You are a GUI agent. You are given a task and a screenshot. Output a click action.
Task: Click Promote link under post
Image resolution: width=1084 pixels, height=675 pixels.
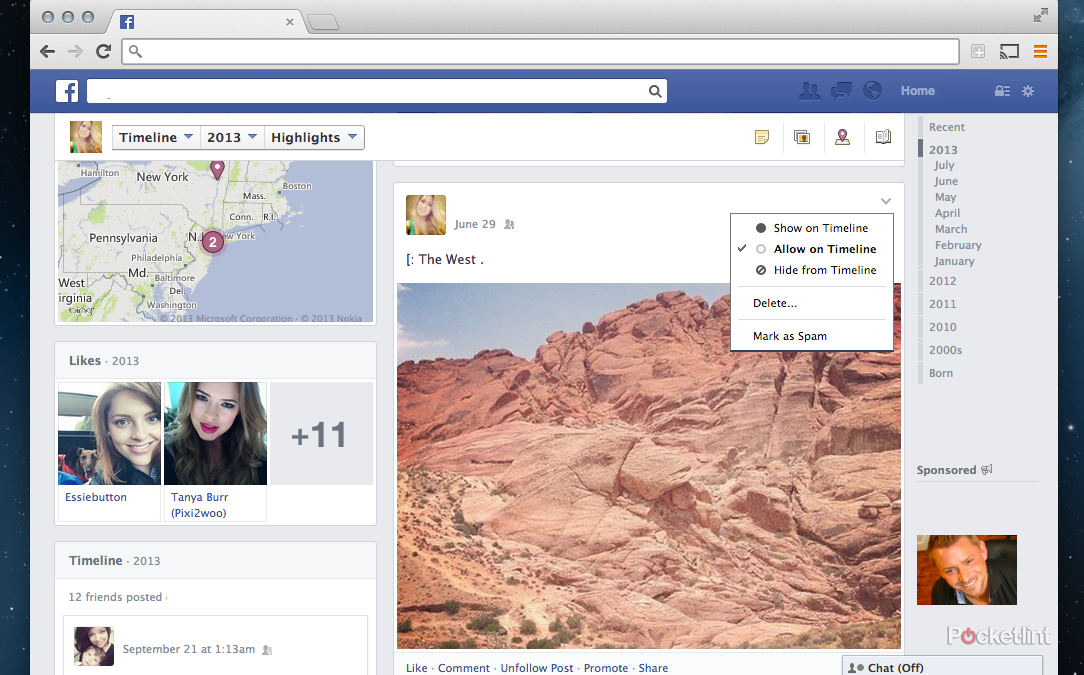(606, 667)
